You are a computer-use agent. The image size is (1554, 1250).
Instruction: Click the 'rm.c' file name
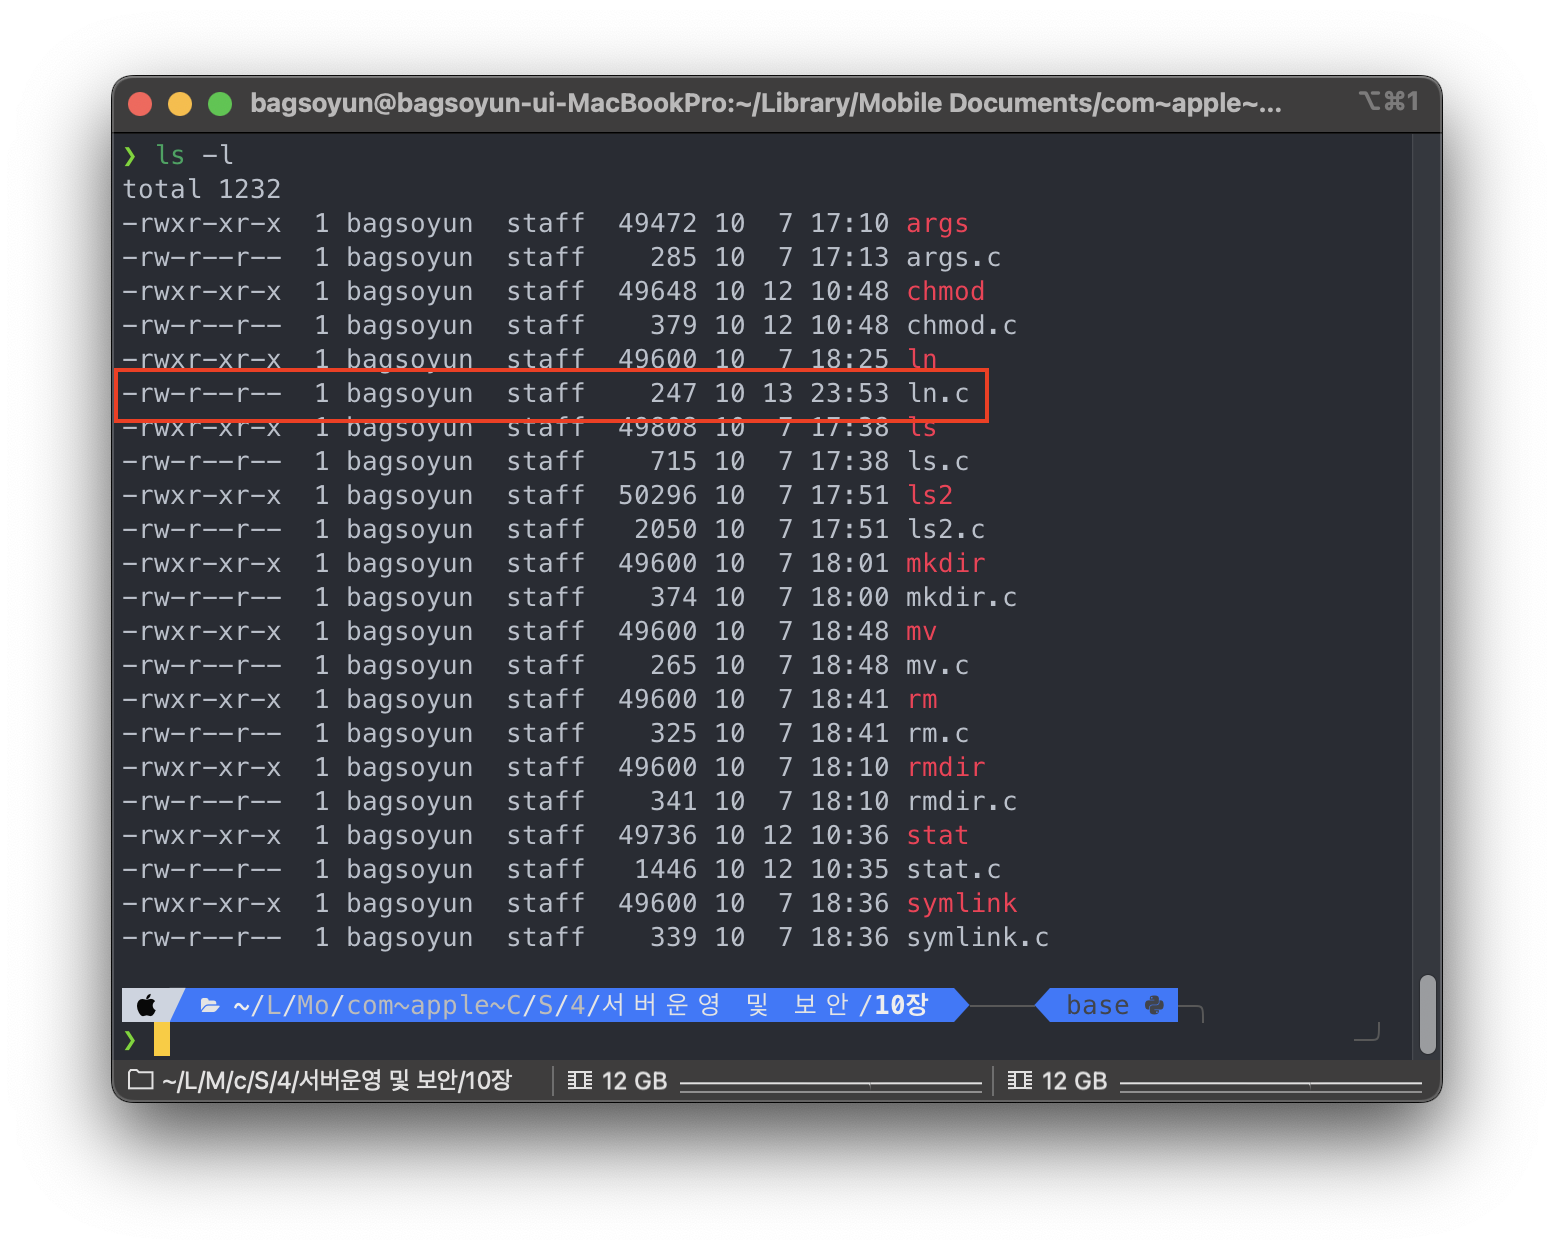coord(937,733)
